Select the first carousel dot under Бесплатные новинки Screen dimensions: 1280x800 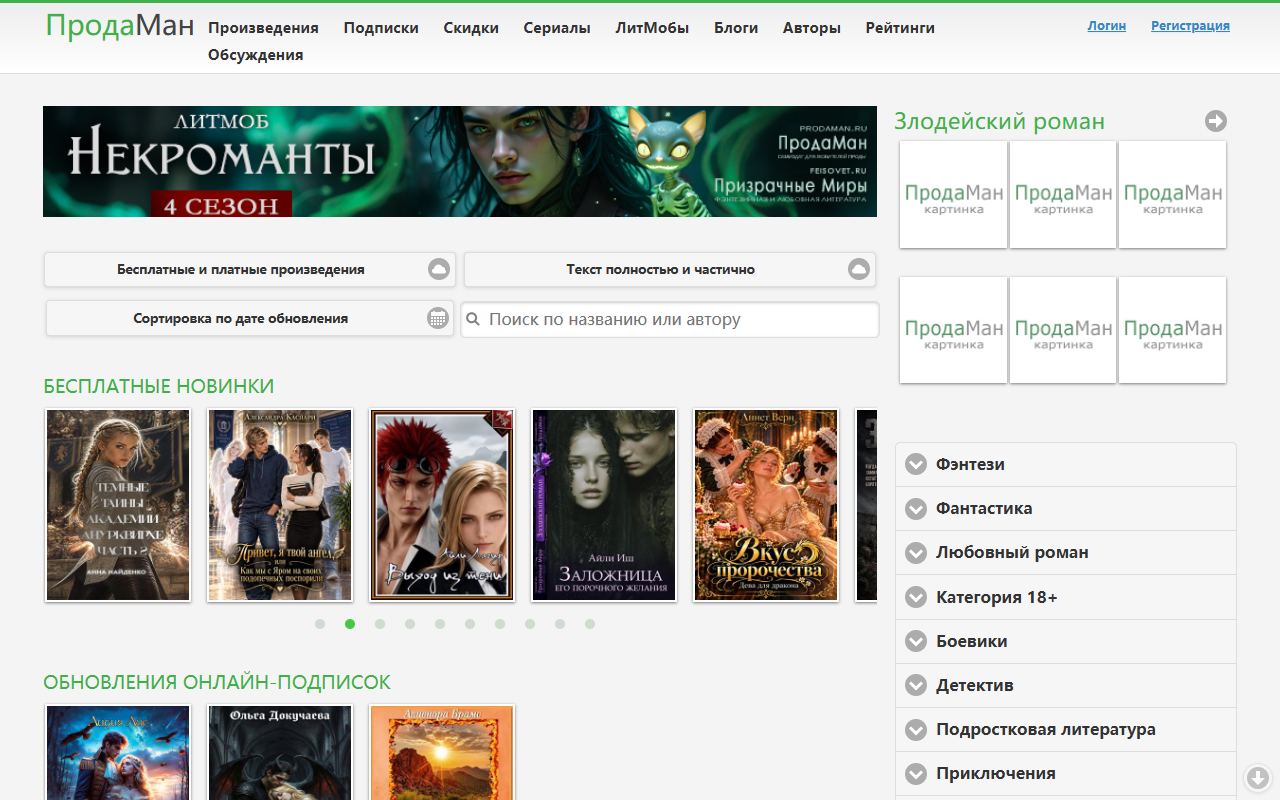(320, 624)
